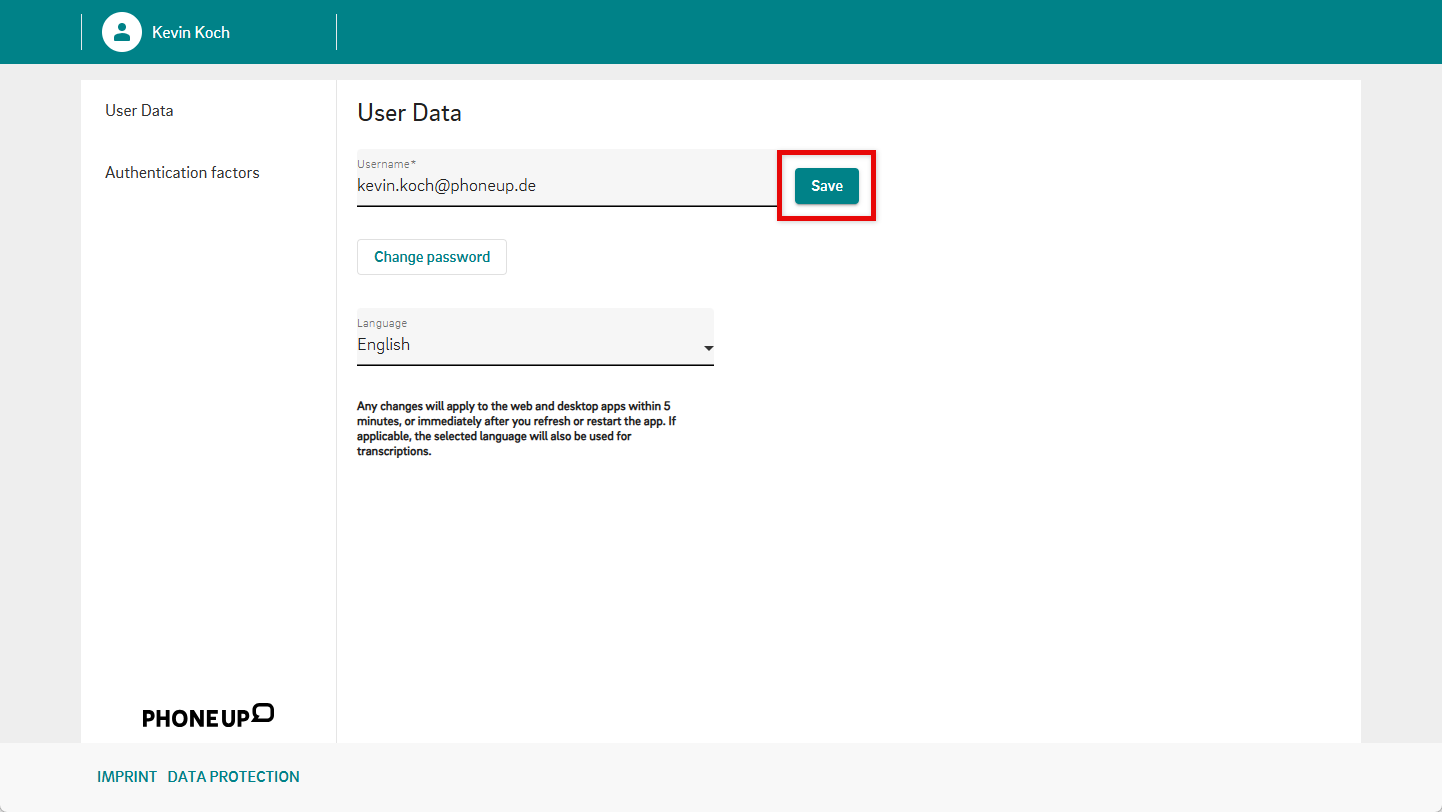The height and width of the screenshot is (812, 1442).
Task: Click the PHONEUP logo text in sidebar
Action: (x=195, y=718)
